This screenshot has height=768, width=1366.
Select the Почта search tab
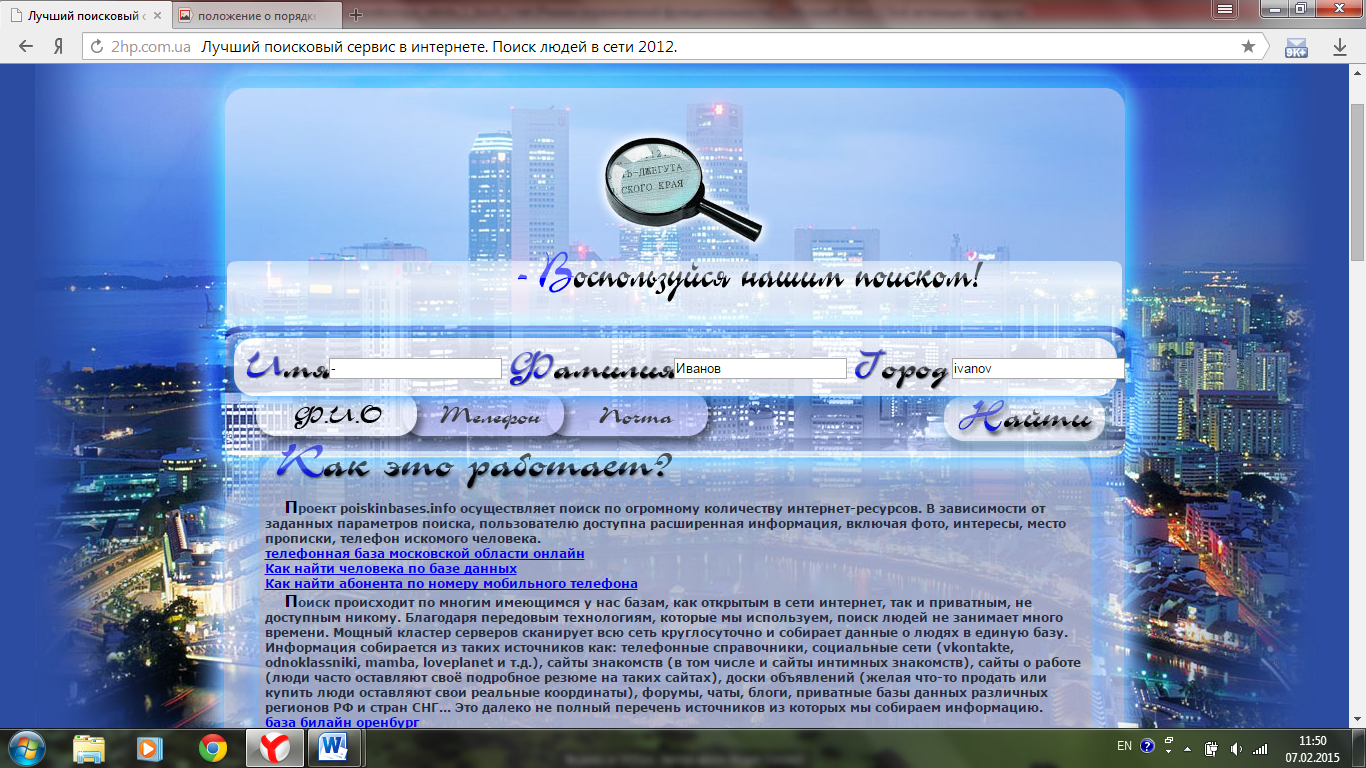pyautogui.click(x=636, y=416)
